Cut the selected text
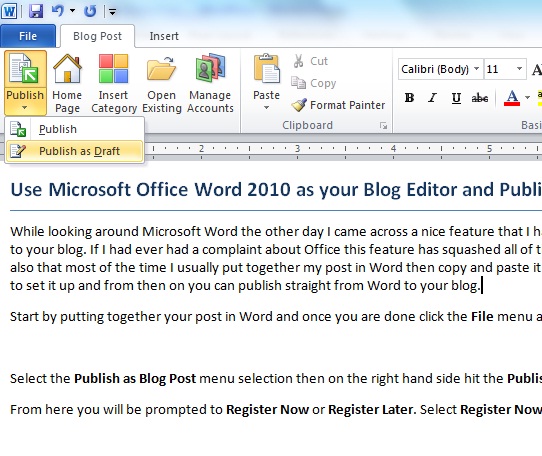 [310, 61]
